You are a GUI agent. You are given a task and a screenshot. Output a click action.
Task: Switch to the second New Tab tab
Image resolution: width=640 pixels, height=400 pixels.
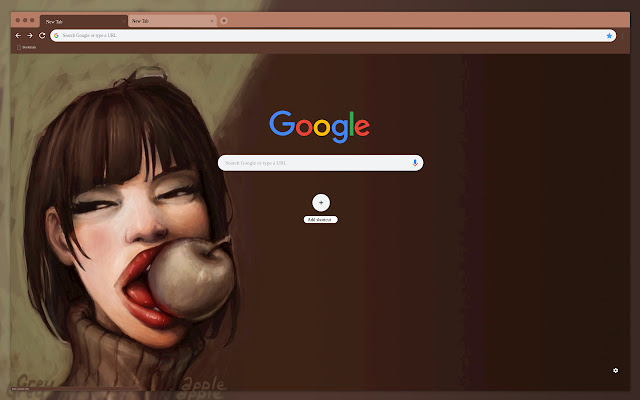pyautogui.click(x=172, y=21)
